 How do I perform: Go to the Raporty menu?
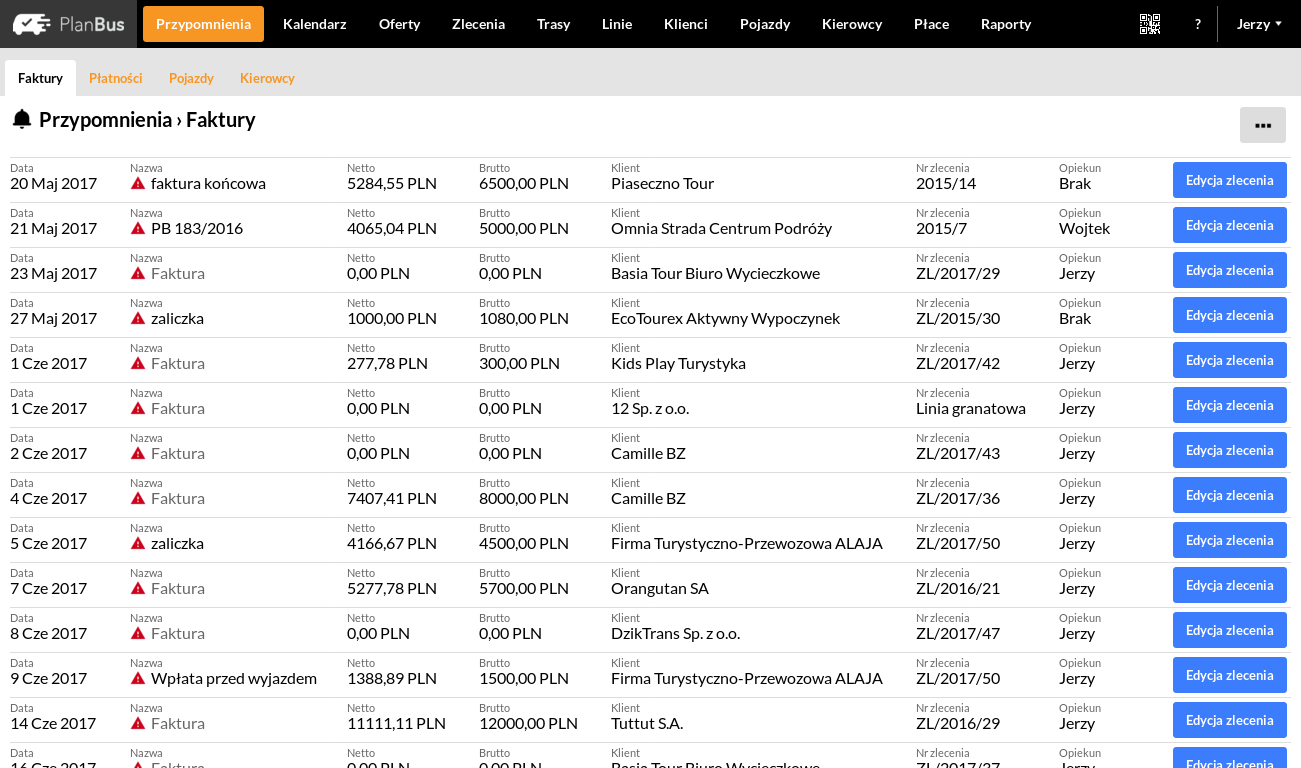(1005, 24)
